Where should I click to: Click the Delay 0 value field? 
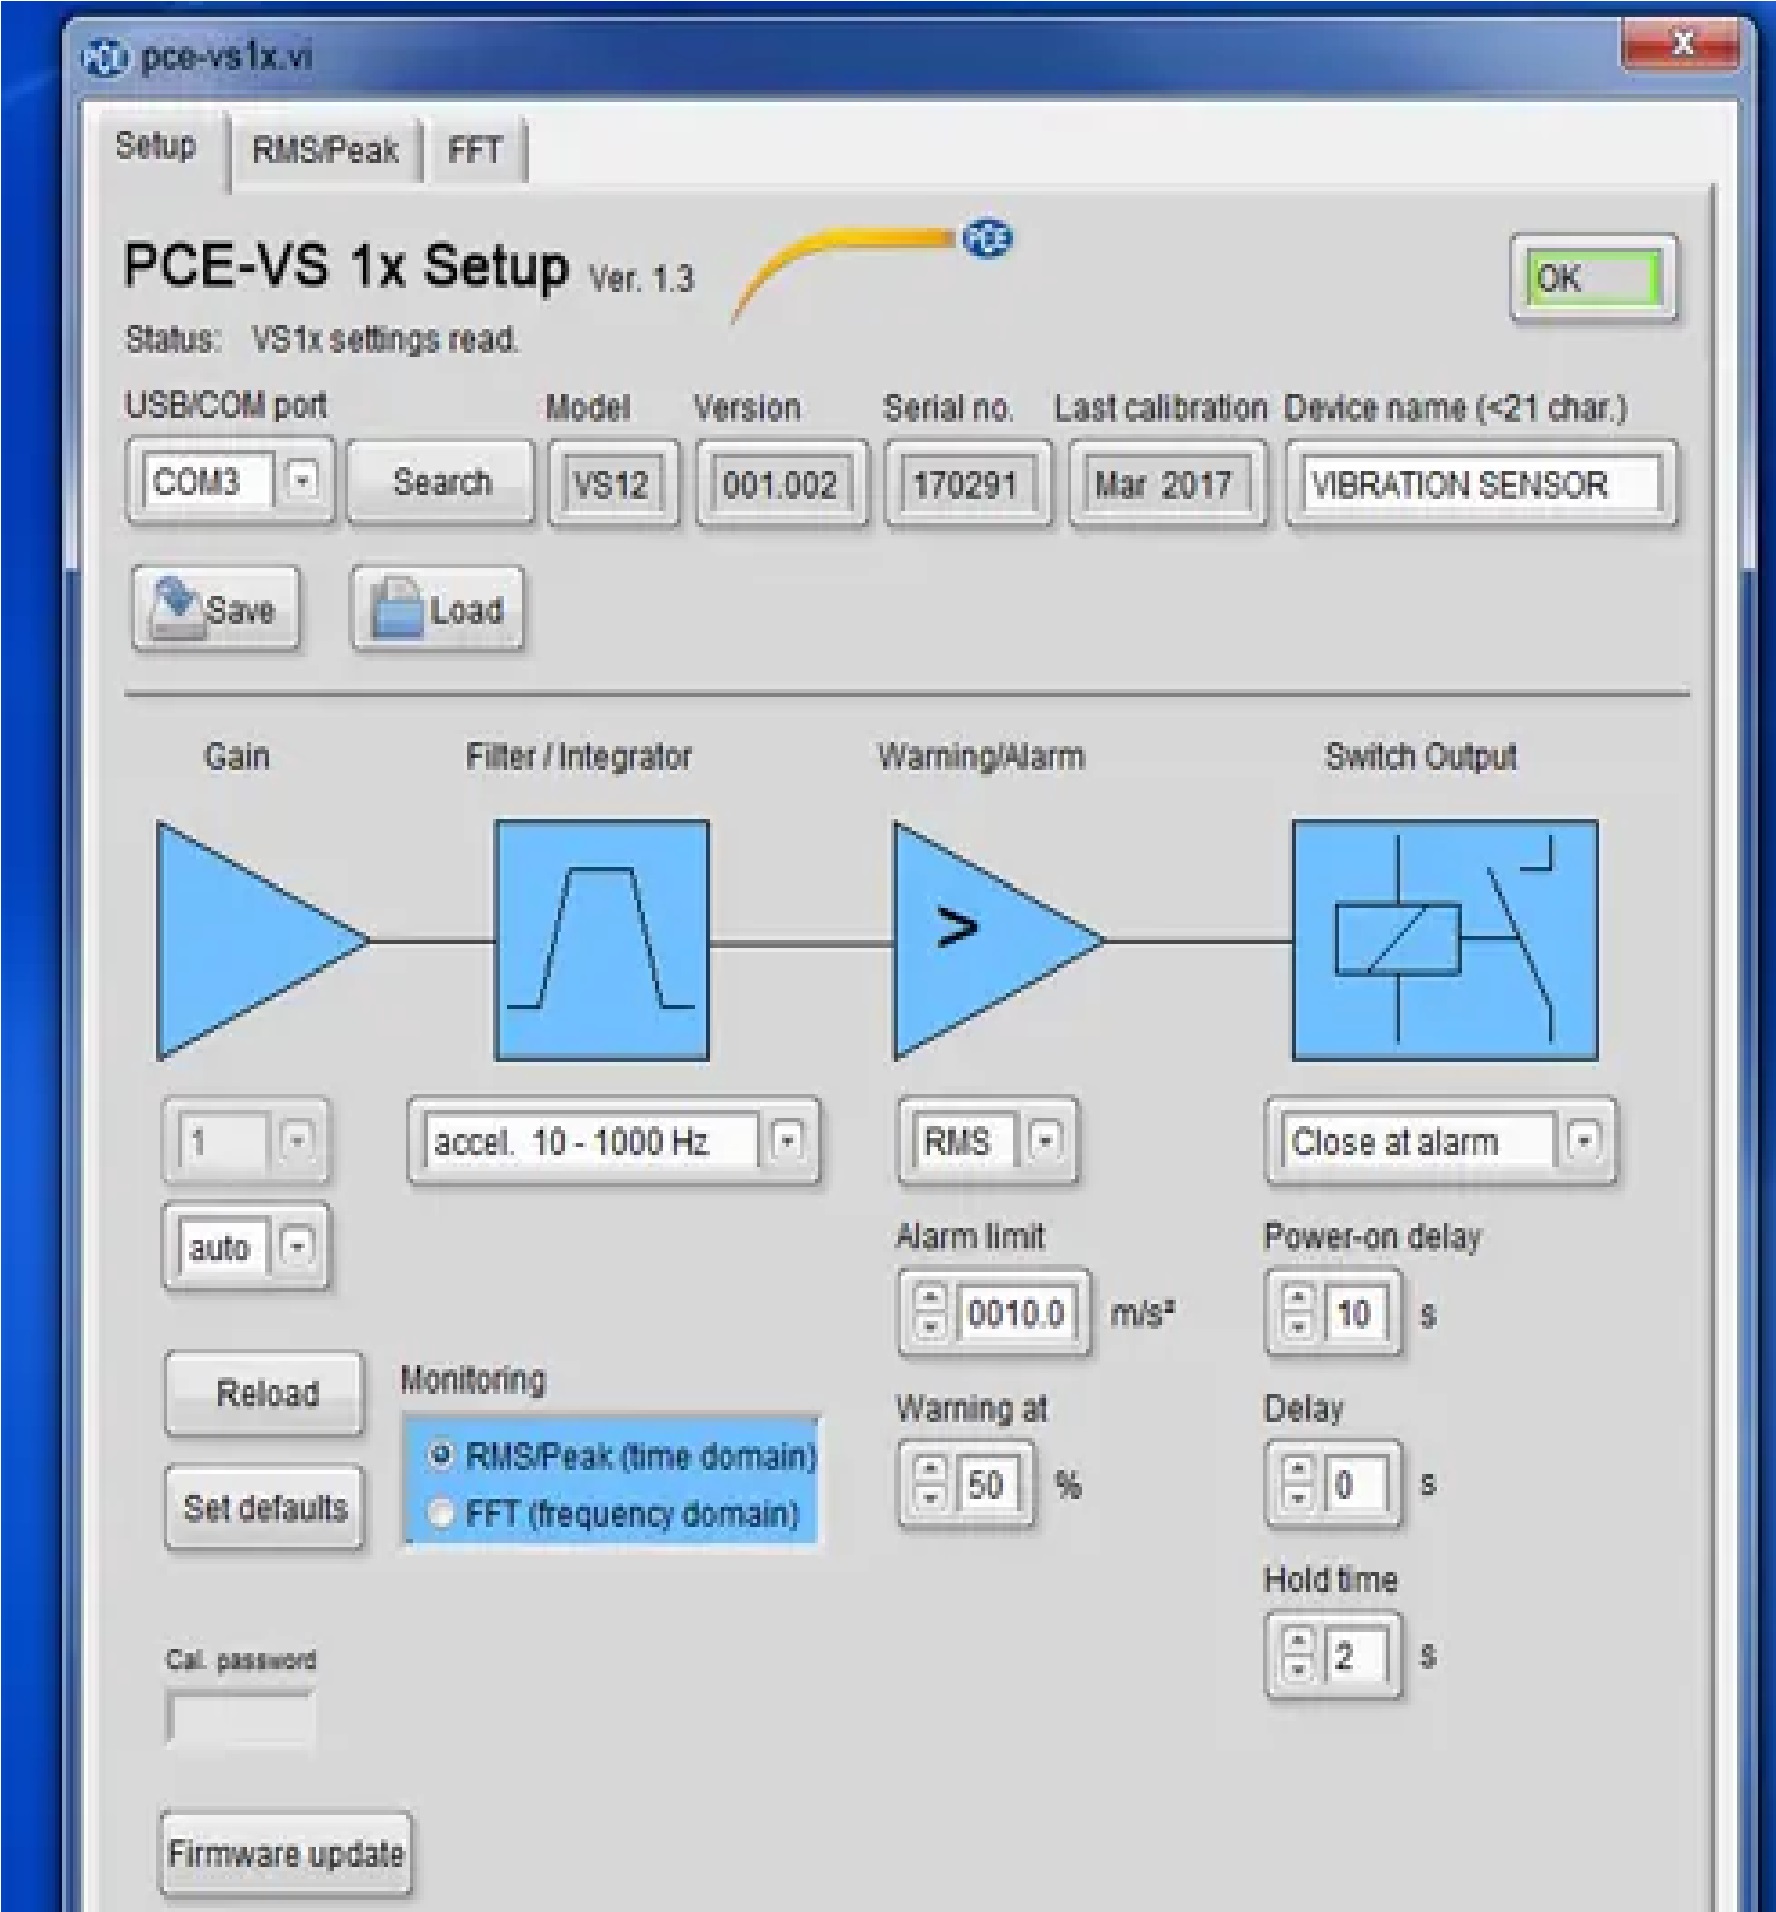(1356, 1484)
